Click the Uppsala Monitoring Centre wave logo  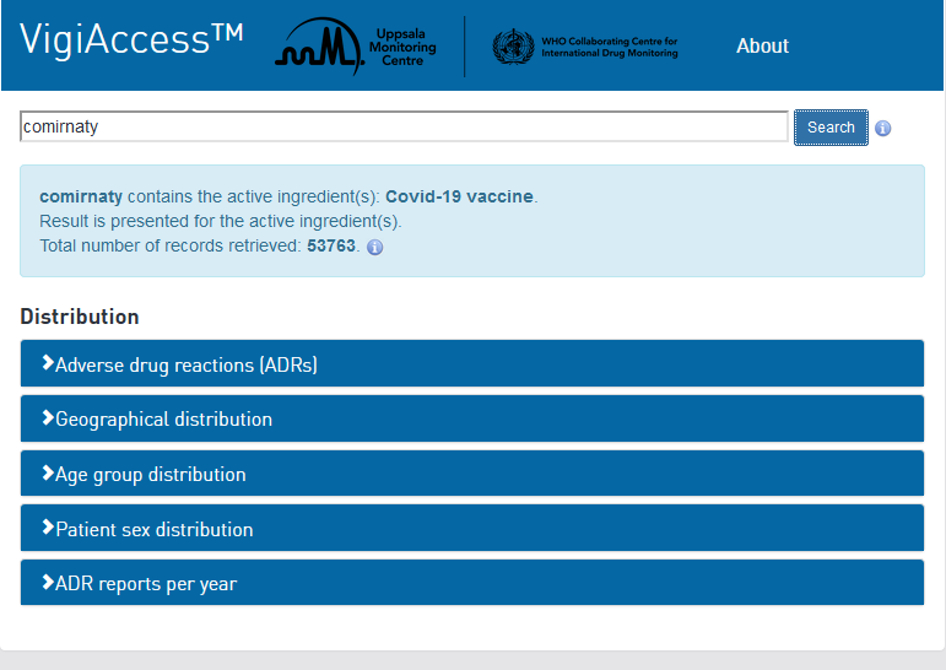click(x=318, y=48)
